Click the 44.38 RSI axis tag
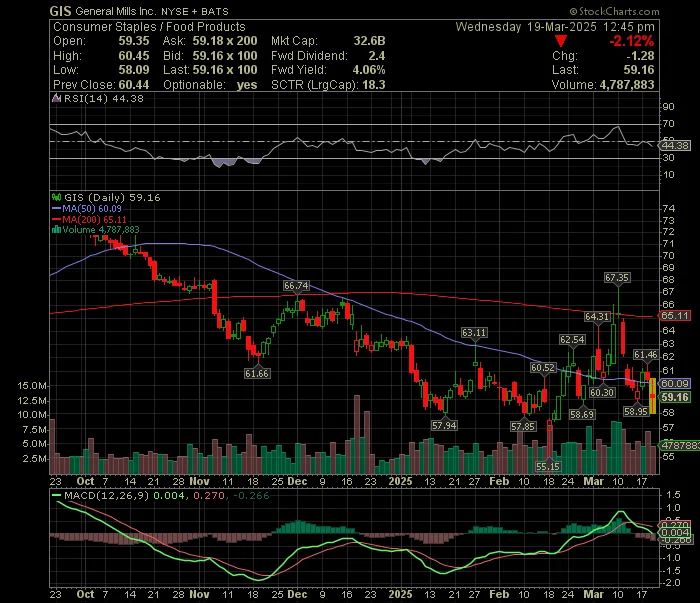This screenshot has height=603, width=700. point(675,146)
